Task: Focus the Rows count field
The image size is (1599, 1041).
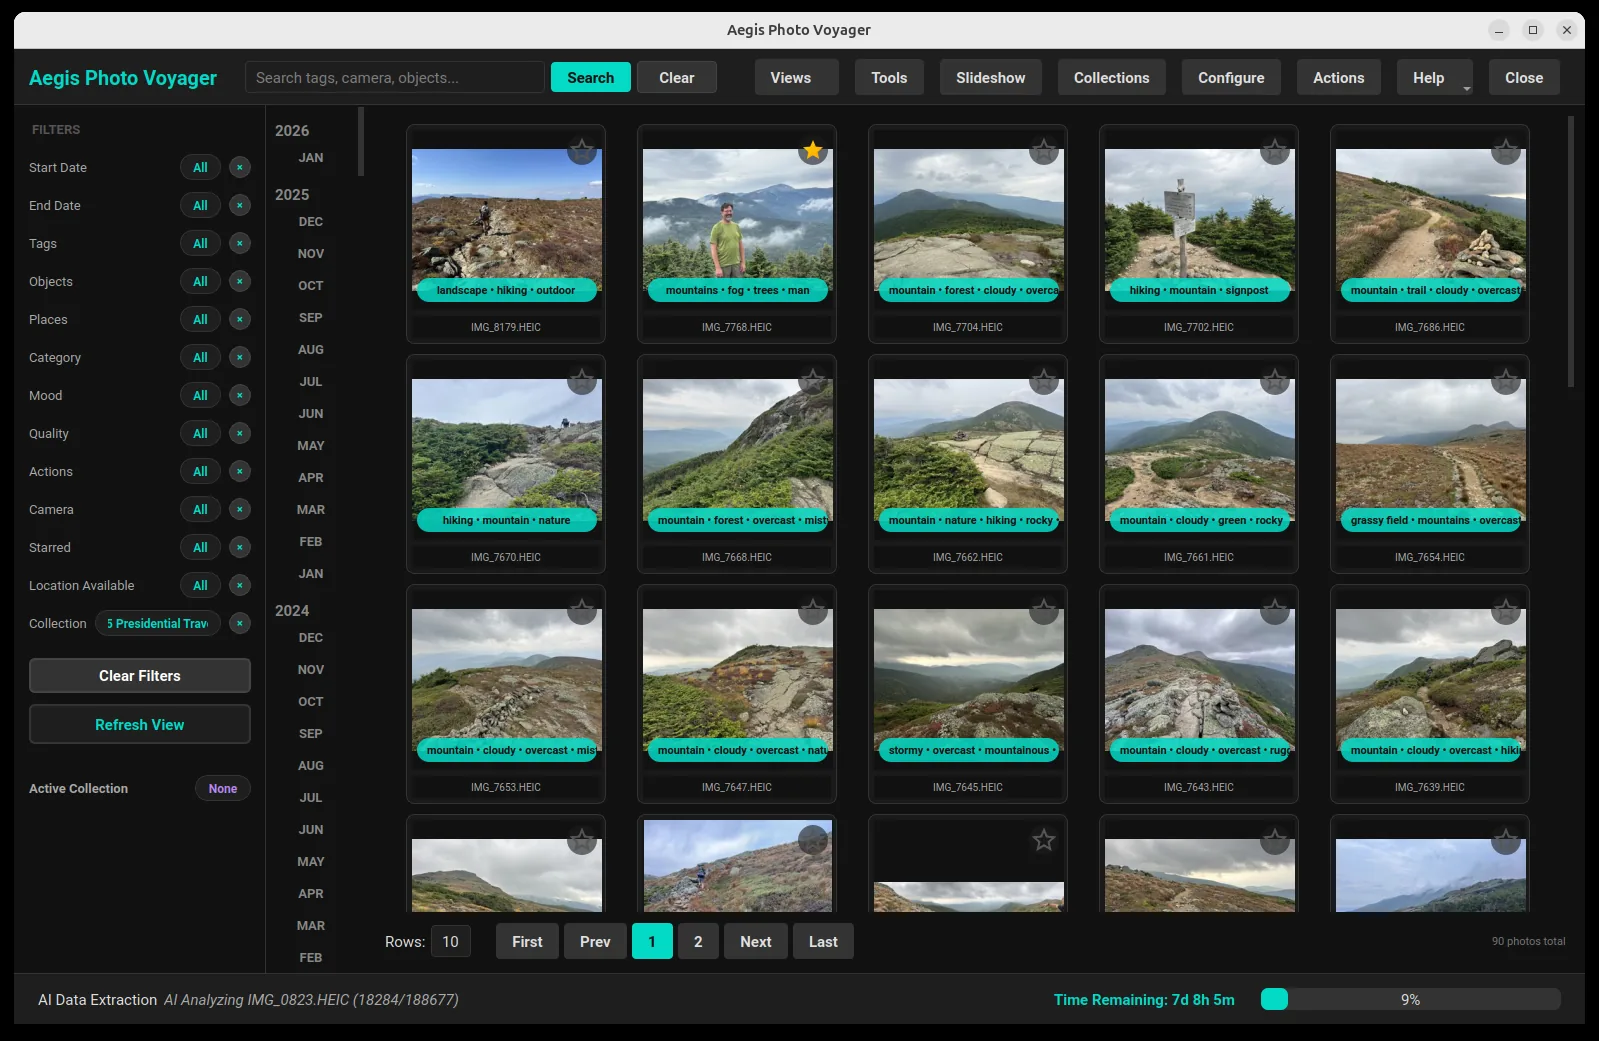Action: coord(451,942)
